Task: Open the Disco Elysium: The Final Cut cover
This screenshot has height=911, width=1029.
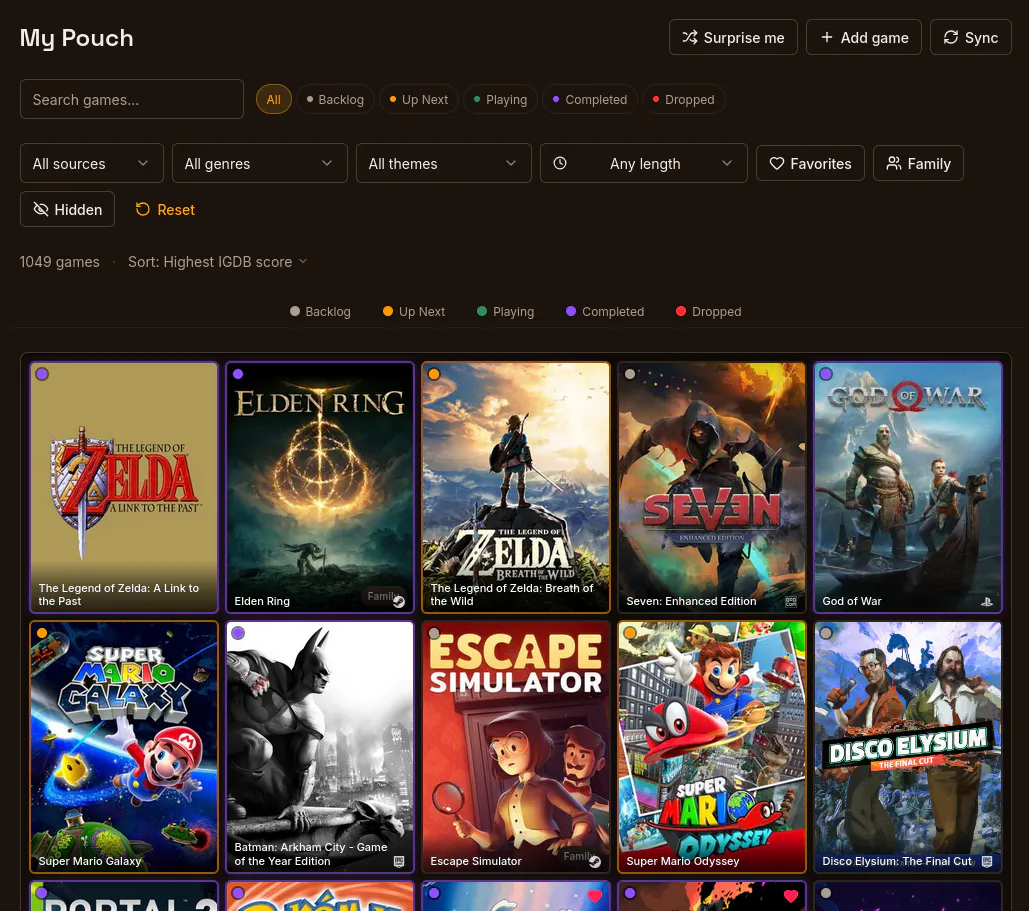Action: (908, 747)
